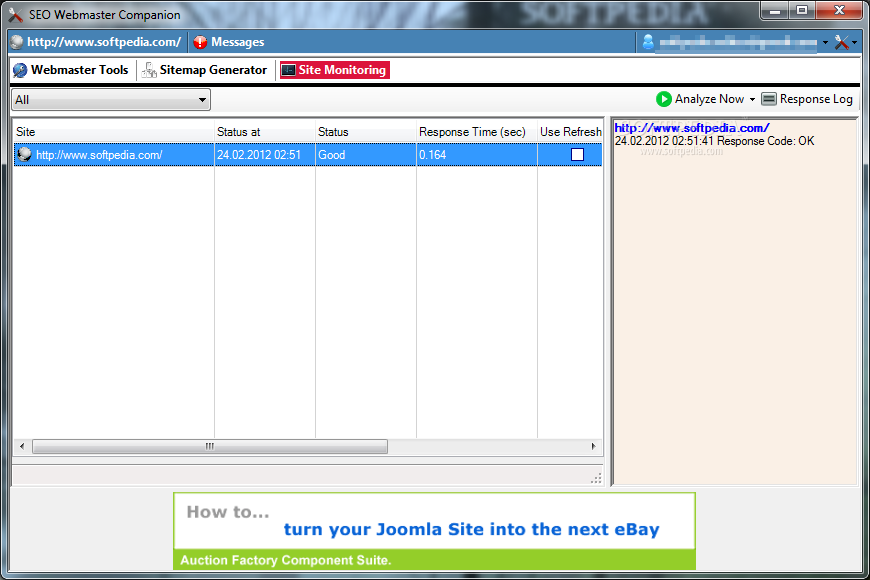Select the http://www.softpedia.com/ site row
The height and width of the screenshot is (580, 870).
coord(308,155)
